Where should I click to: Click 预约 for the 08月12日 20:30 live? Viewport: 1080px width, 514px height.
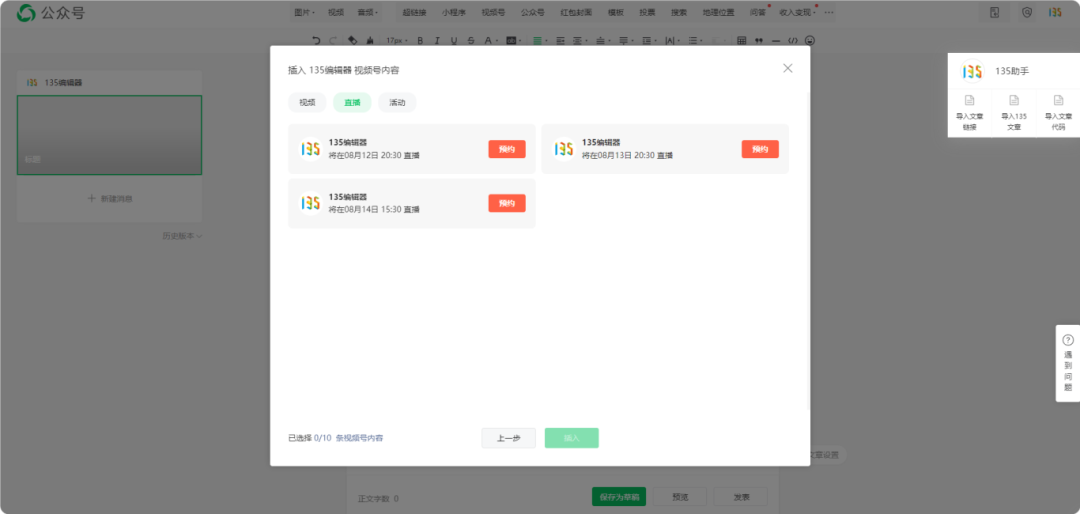pos(507,149)
